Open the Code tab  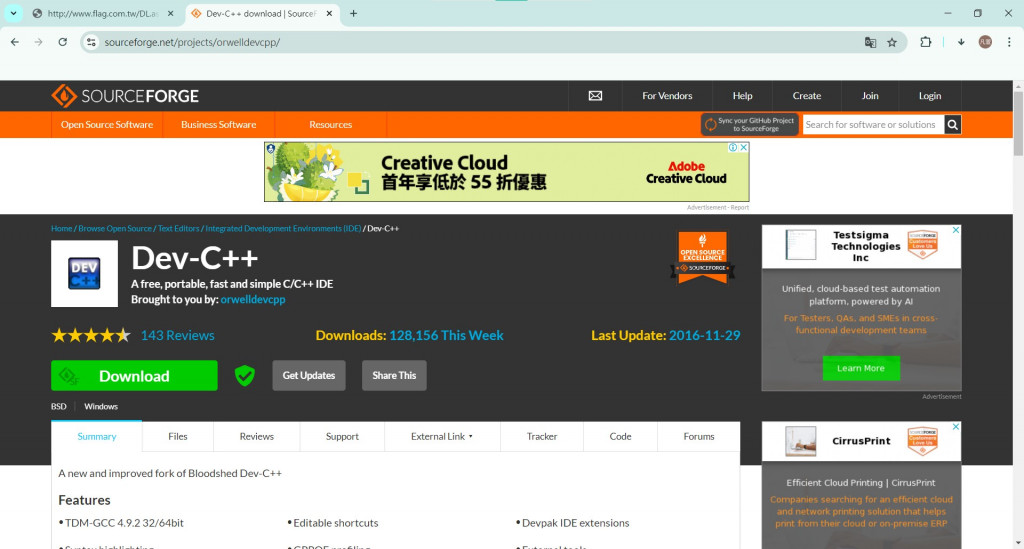(620, 436)
